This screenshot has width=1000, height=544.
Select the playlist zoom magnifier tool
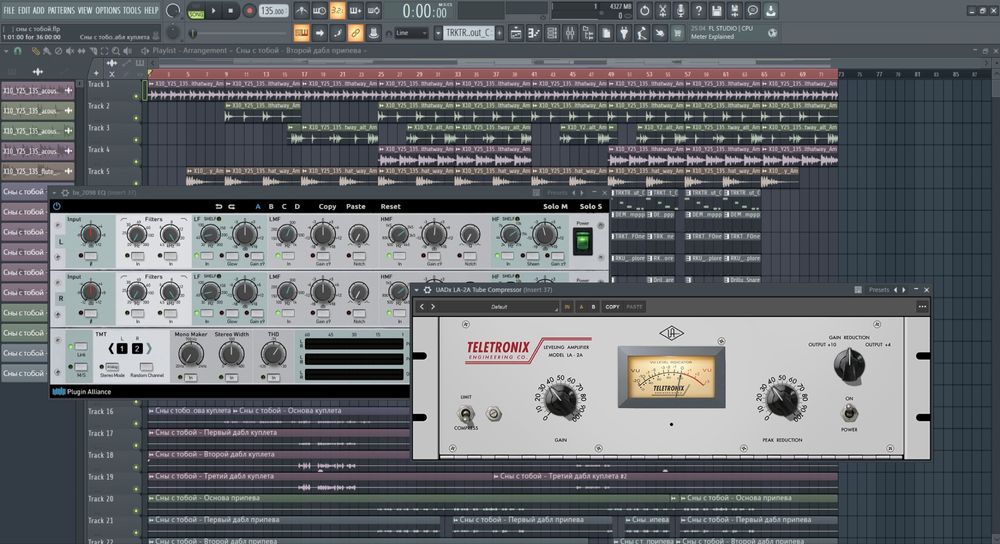coord(115,50)
